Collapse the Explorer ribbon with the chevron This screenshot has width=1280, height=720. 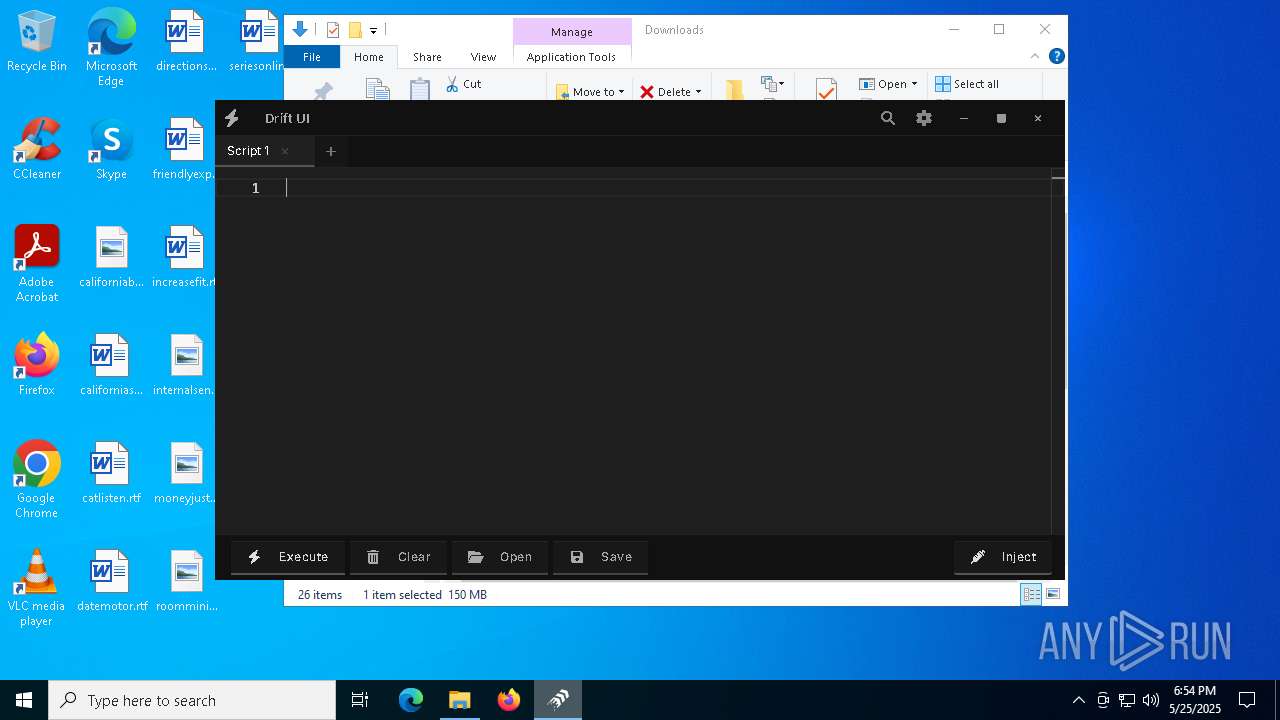click(x=1035, y=57)
